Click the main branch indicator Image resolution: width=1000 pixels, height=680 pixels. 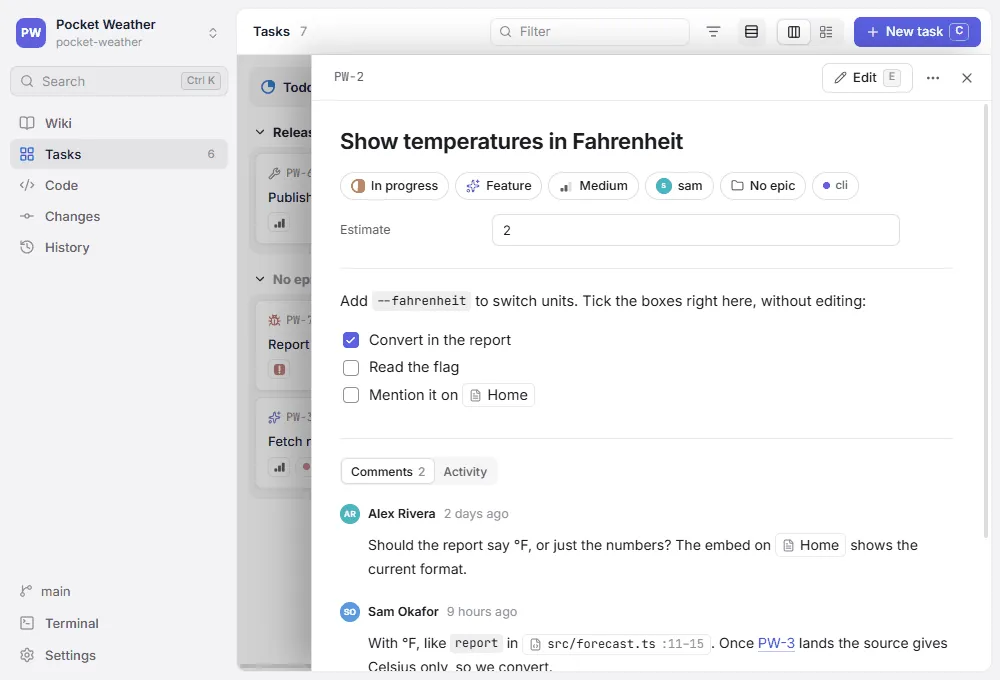(45, 591)
